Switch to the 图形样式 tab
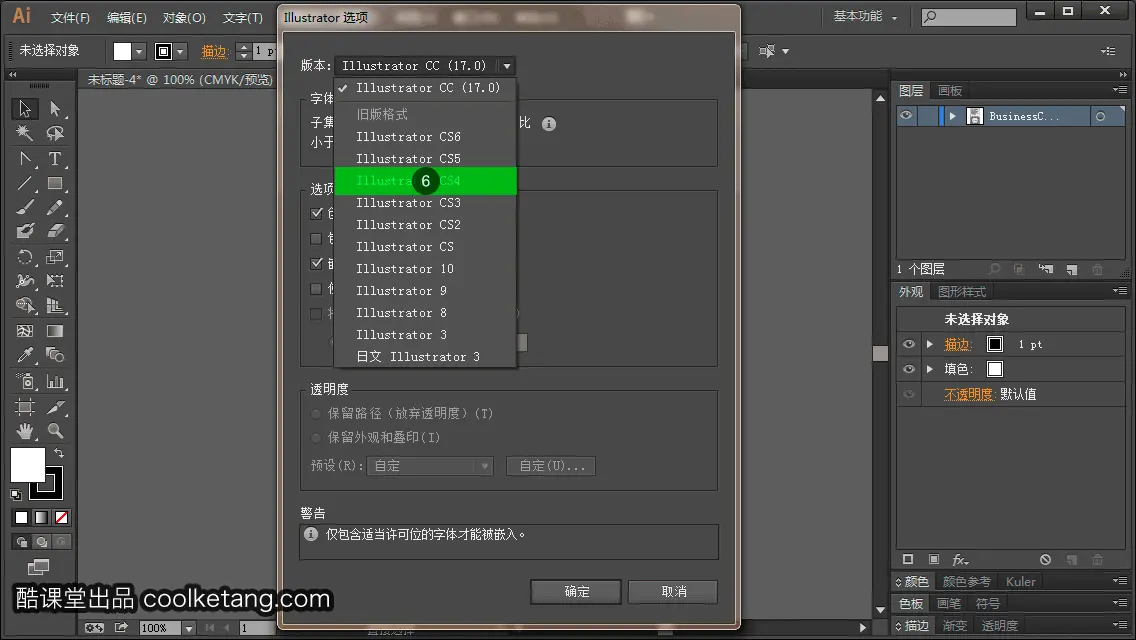 [961, 291]
